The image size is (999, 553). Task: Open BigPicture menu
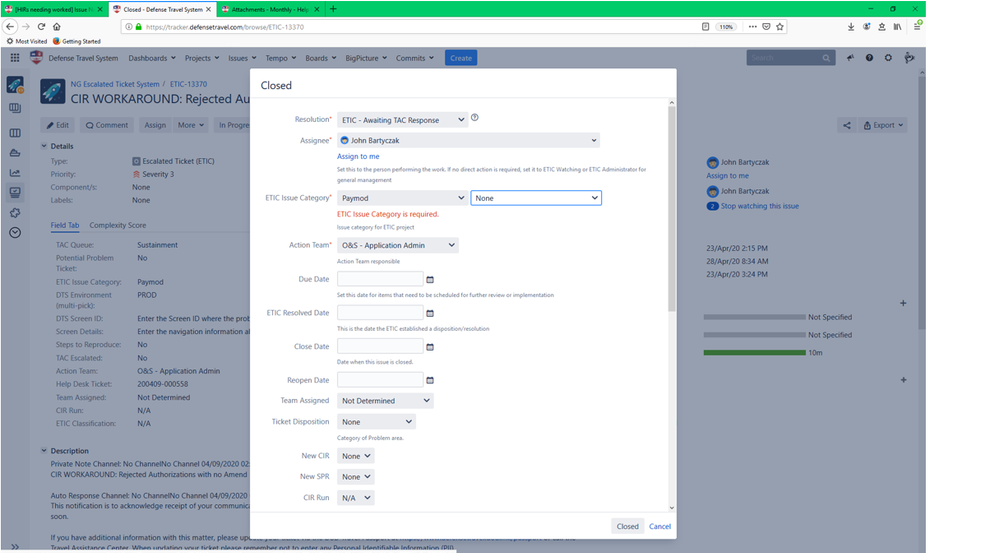(366, 58)
